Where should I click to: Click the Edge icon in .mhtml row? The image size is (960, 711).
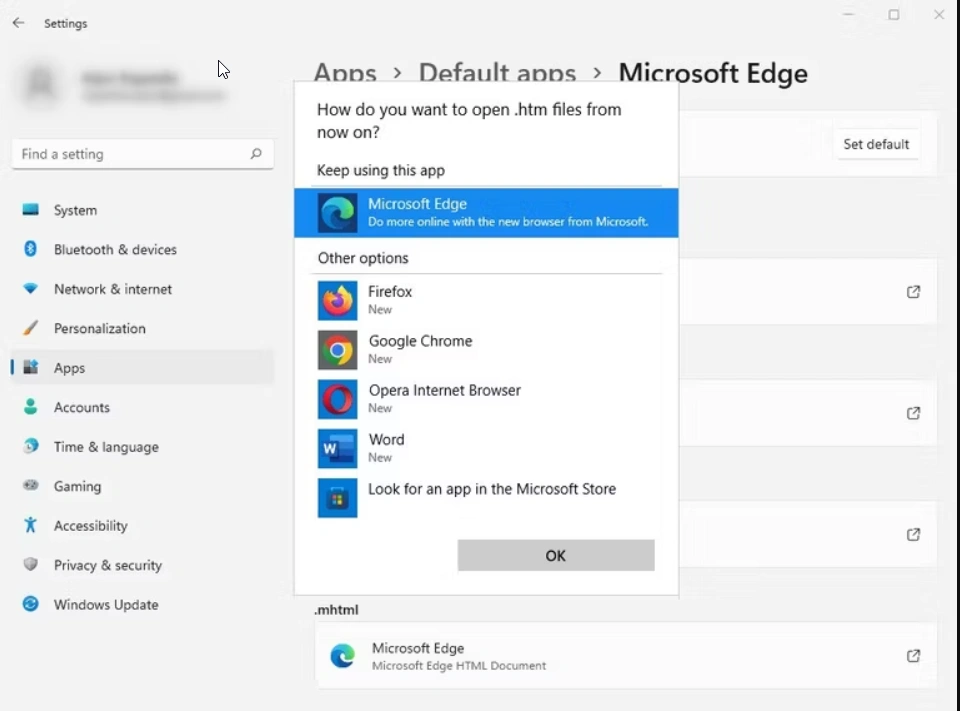click(x=342, y=656)
